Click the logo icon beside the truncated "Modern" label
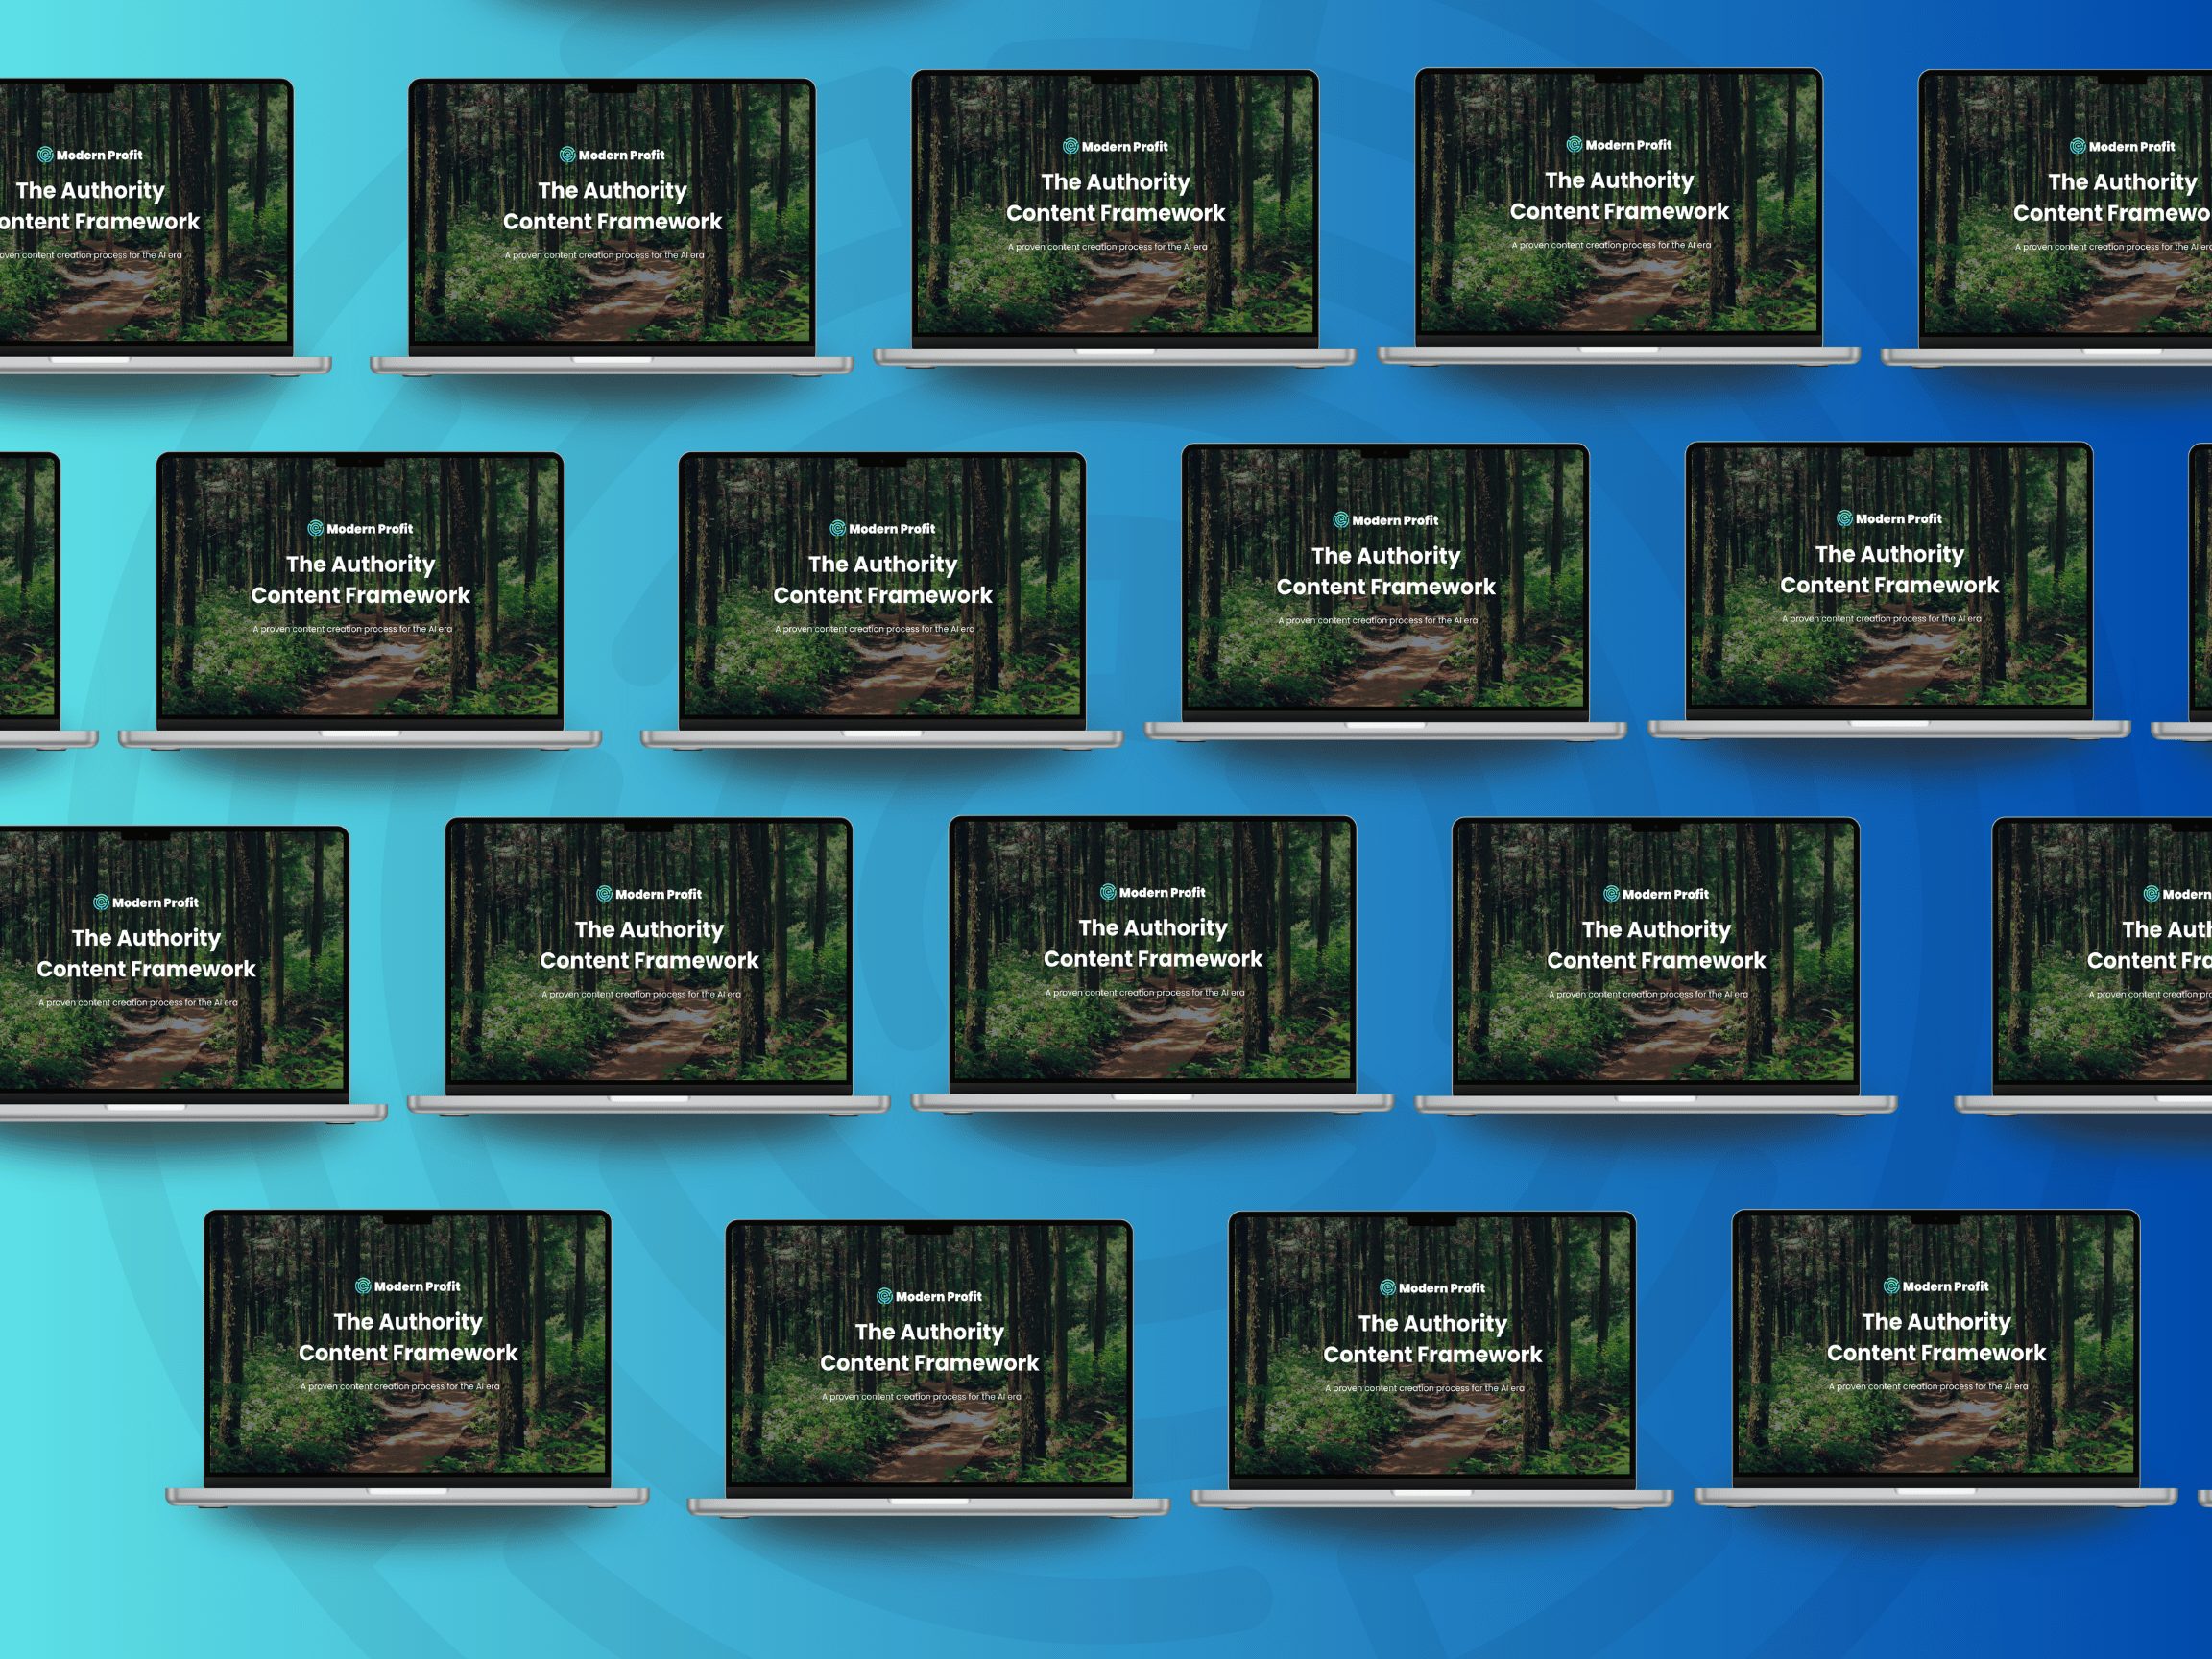Image resolution: width=2212 pixels, height=1659 pixels. [x=2151, y=894]
